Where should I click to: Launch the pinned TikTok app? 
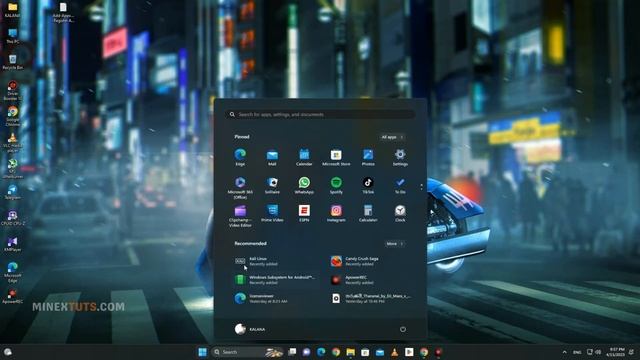click(x=368, y=185)
